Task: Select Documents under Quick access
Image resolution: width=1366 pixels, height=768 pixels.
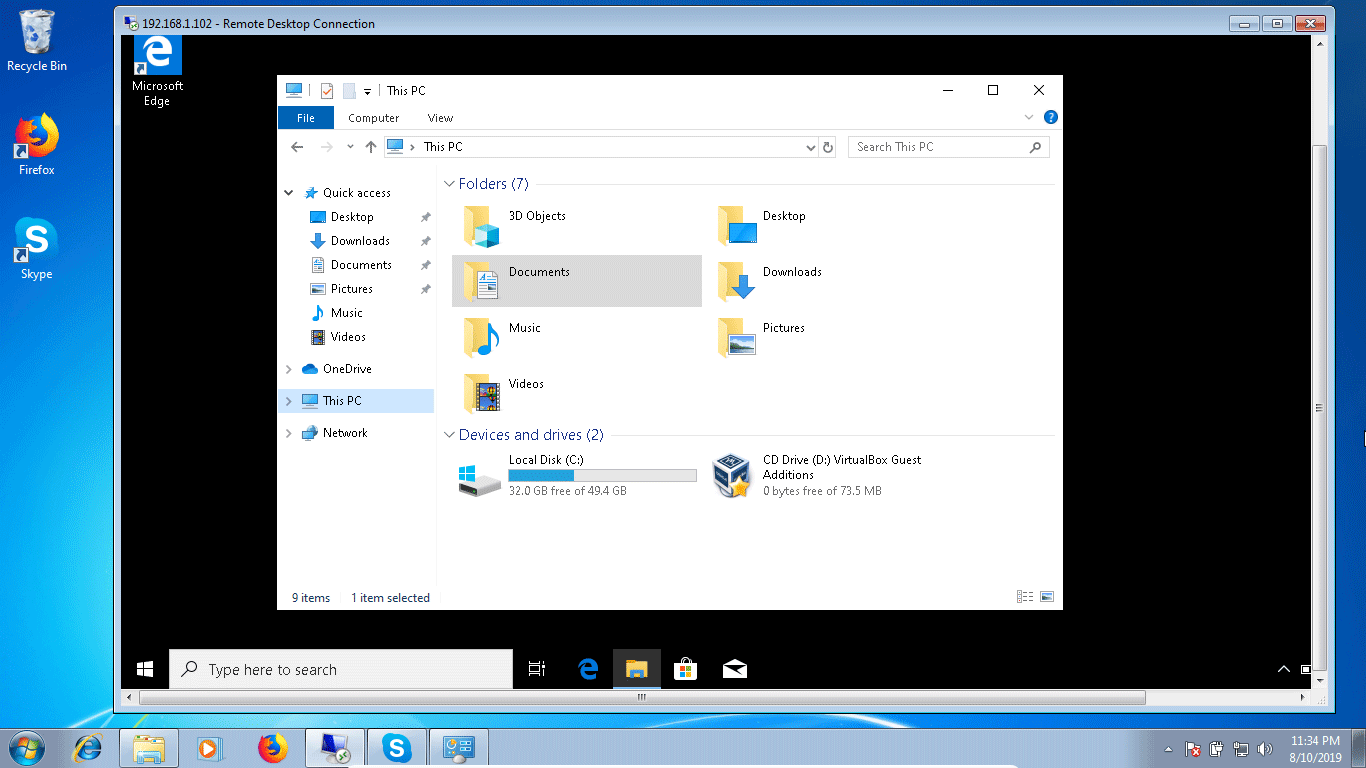Action: [x=361, y=265]
